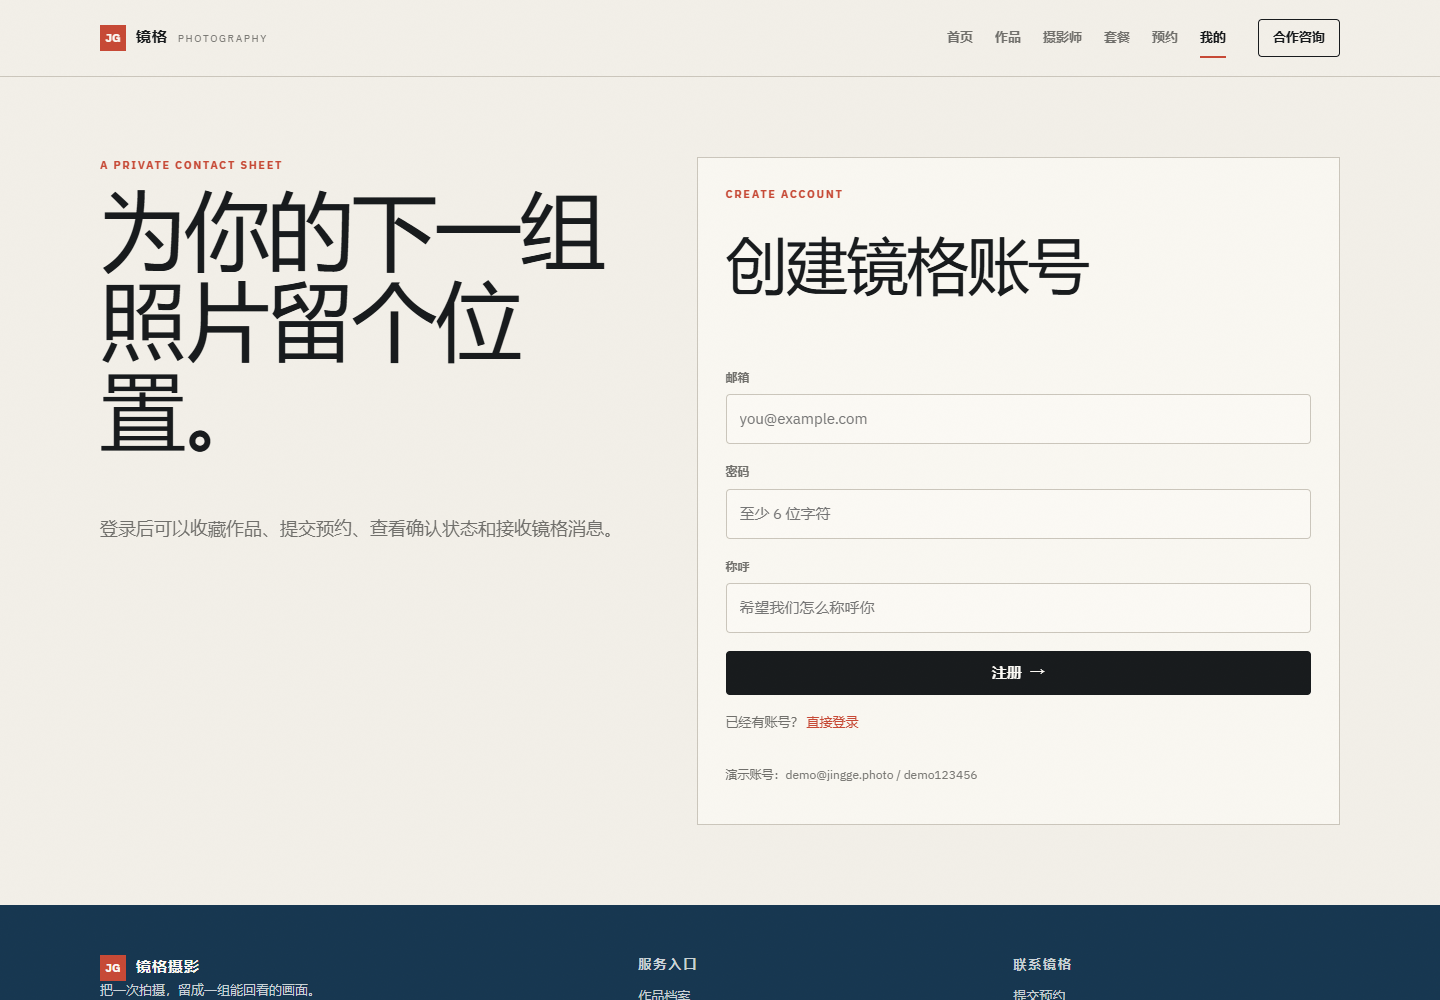Focus the 称呼 name input field
The image size is (1440, 1000).
coord(1018,608)
